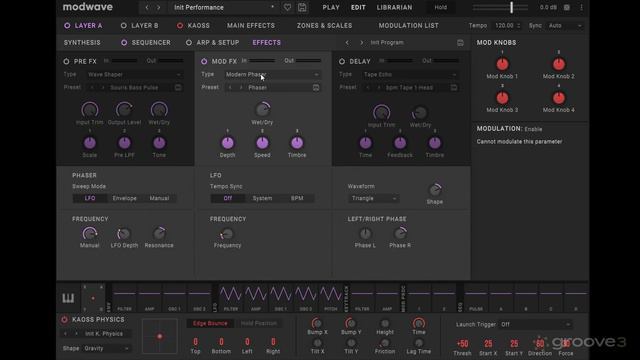This screenshot has height=360, width=640.
Task: Toggle the Kaoss Physics power button
Action: tap(64, 320)
